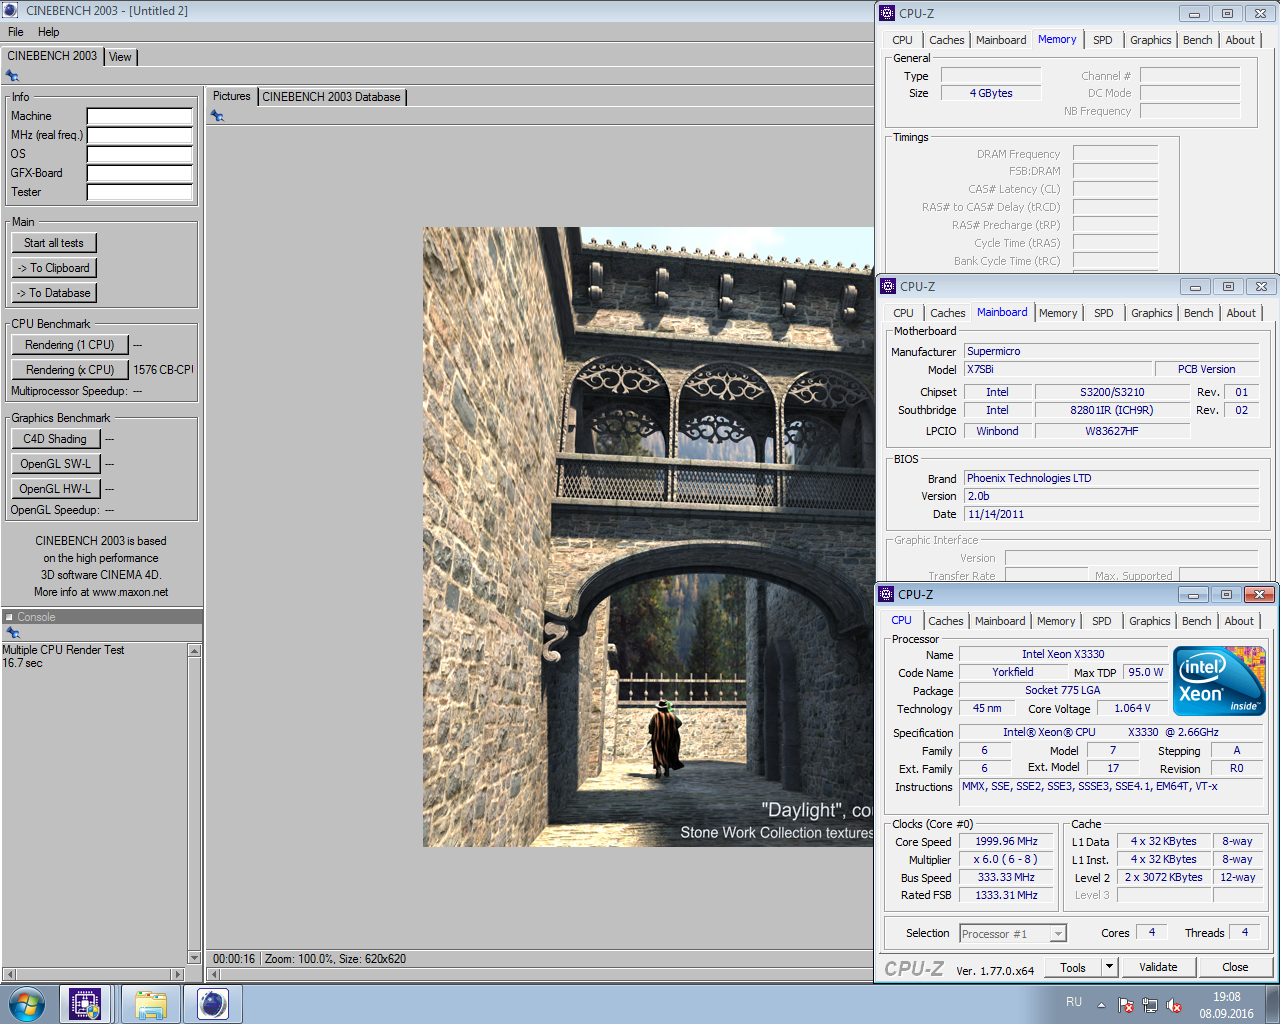Run the Rendering (1 CPU) benchmark

(x=70, y=345)
